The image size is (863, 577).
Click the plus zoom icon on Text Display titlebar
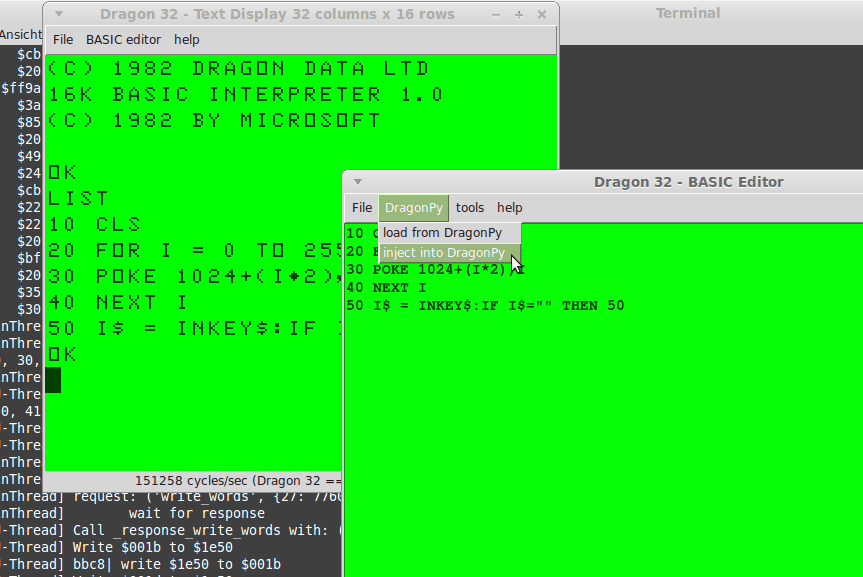click(x=517, y=14)
